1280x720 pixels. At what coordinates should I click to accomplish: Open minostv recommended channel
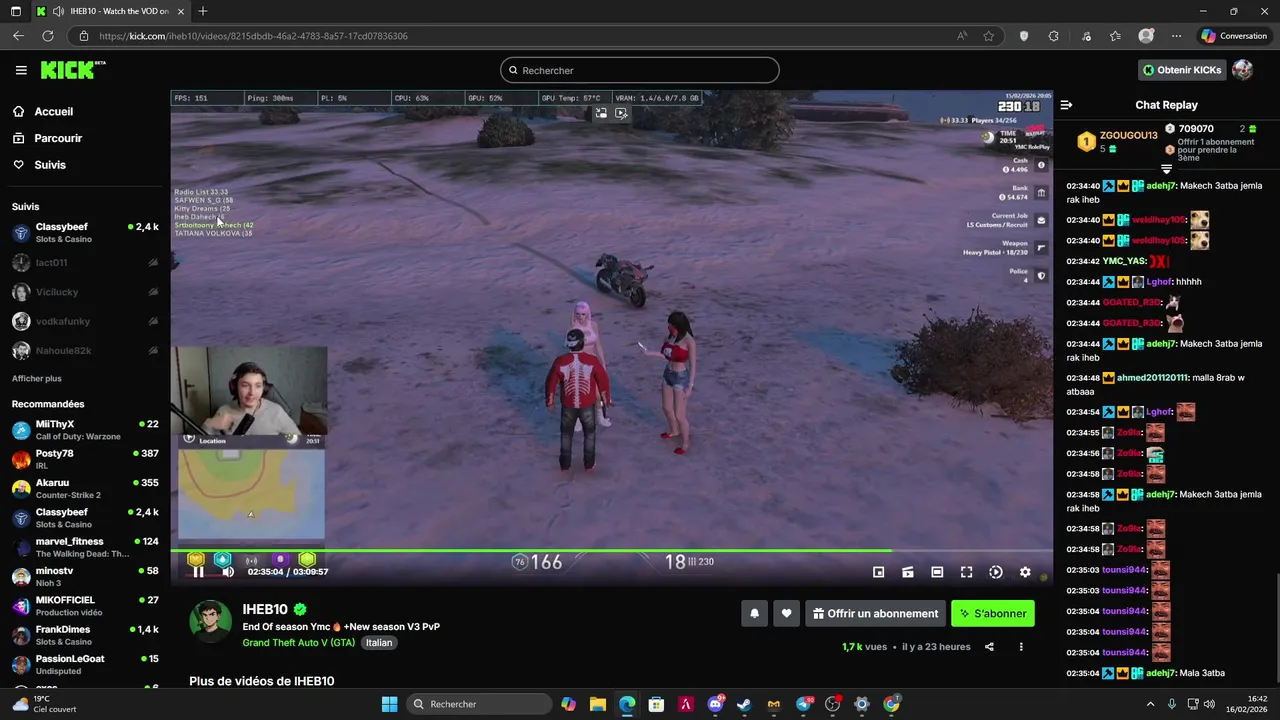click(85, 577)
